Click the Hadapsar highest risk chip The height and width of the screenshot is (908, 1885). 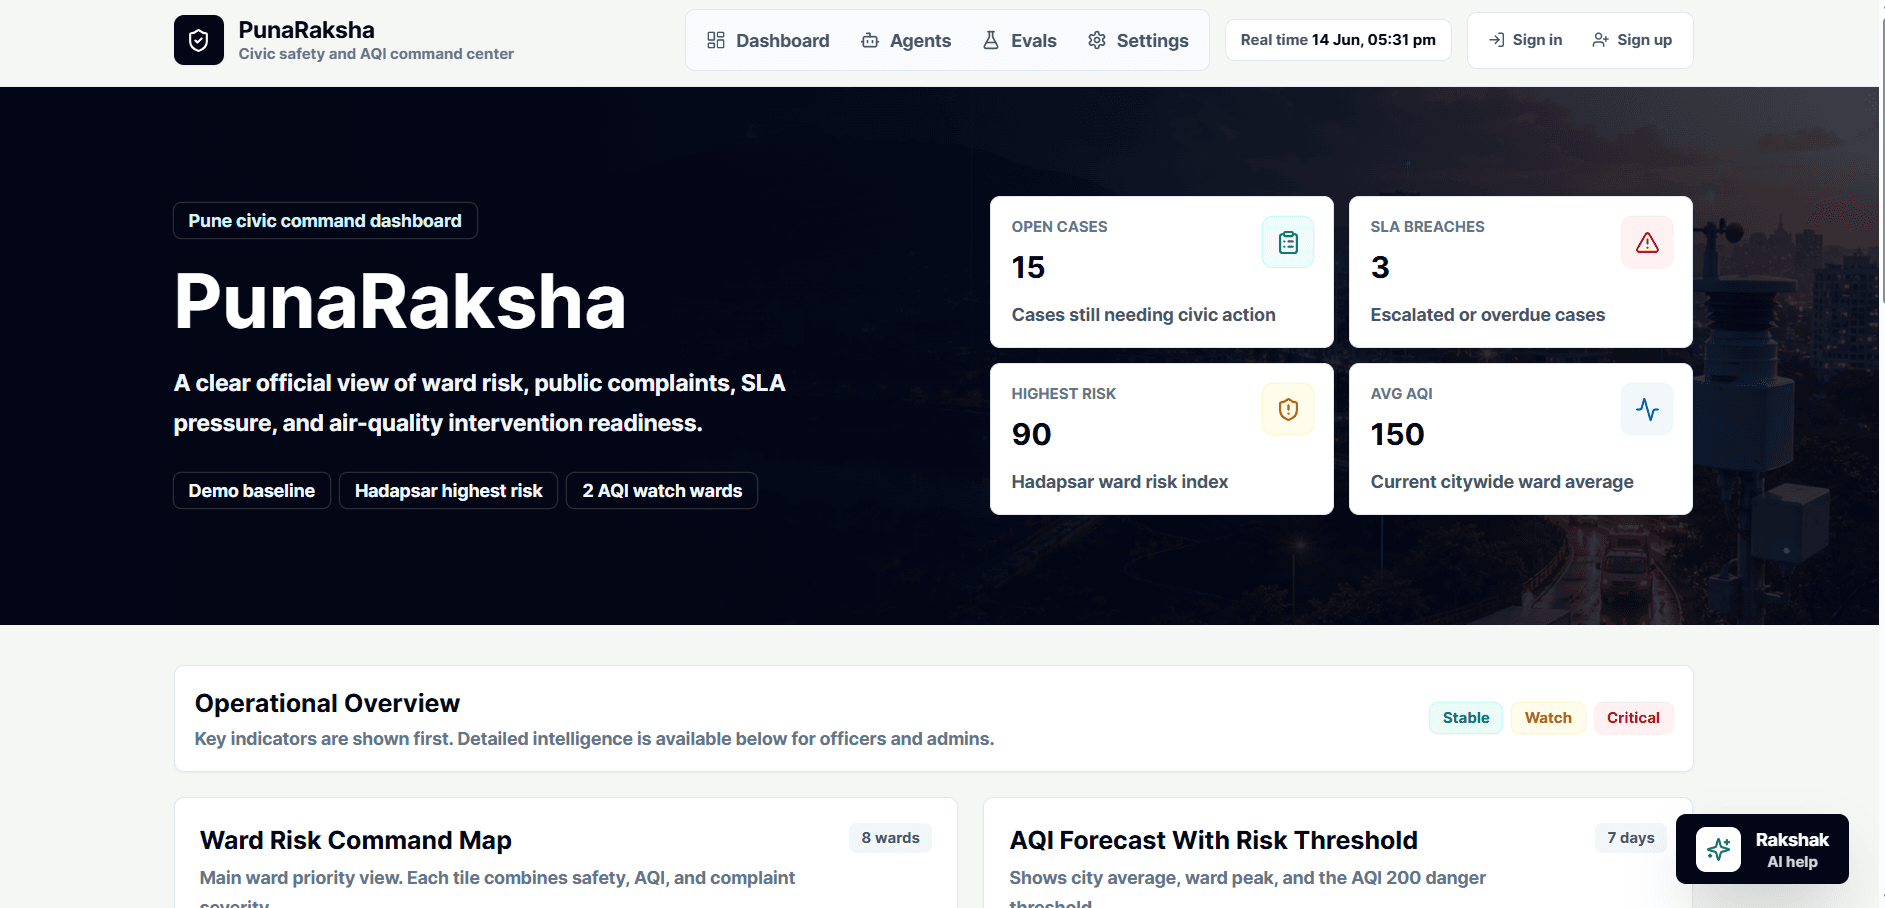pos(448,491)
